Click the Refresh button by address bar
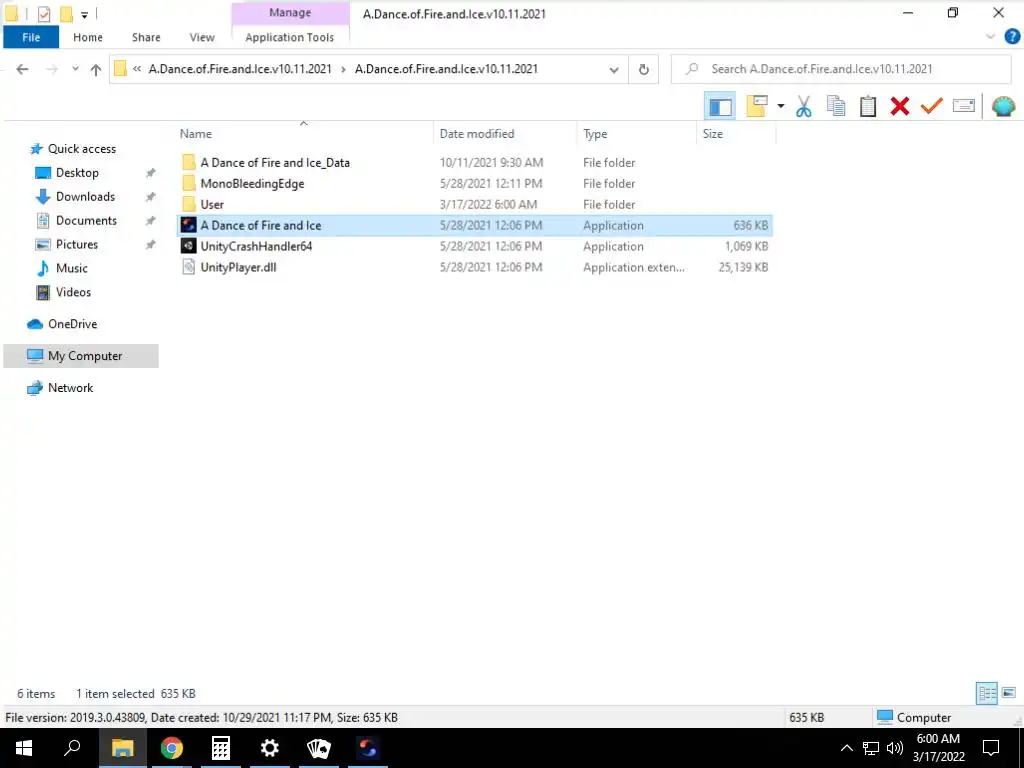The width and height of the screenshot is (1024, 768). (643, 69)
